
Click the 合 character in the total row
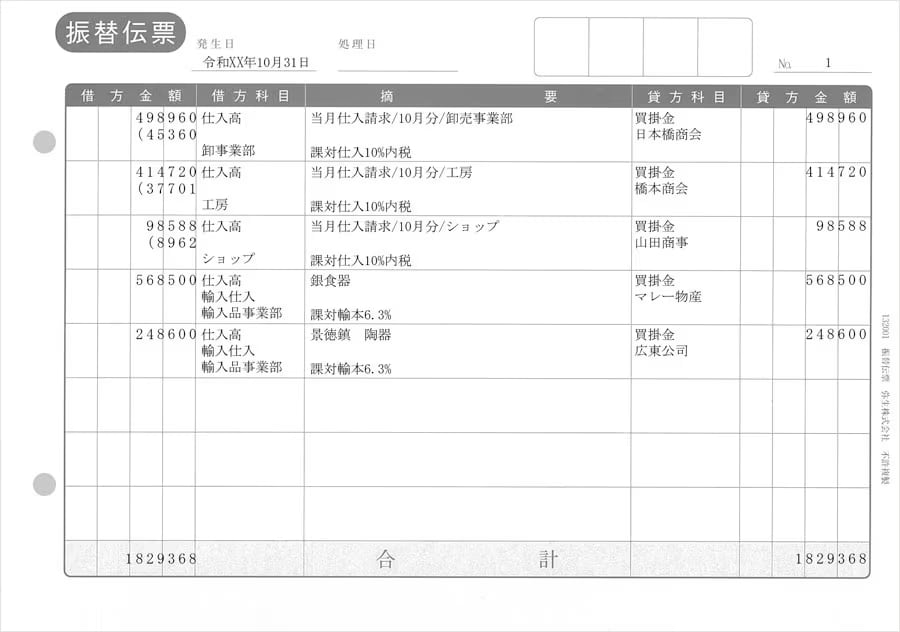pyautogui.click(x=386, y=559)
